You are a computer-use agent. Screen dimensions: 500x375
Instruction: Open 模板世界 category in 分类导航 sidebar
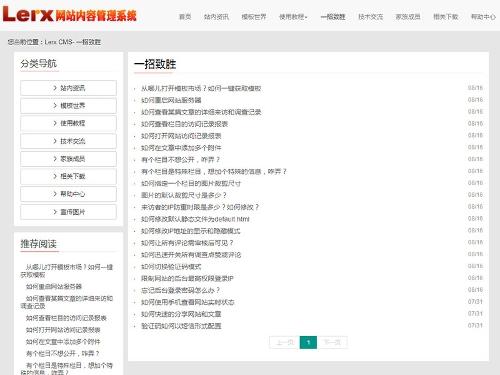point(68,106)
